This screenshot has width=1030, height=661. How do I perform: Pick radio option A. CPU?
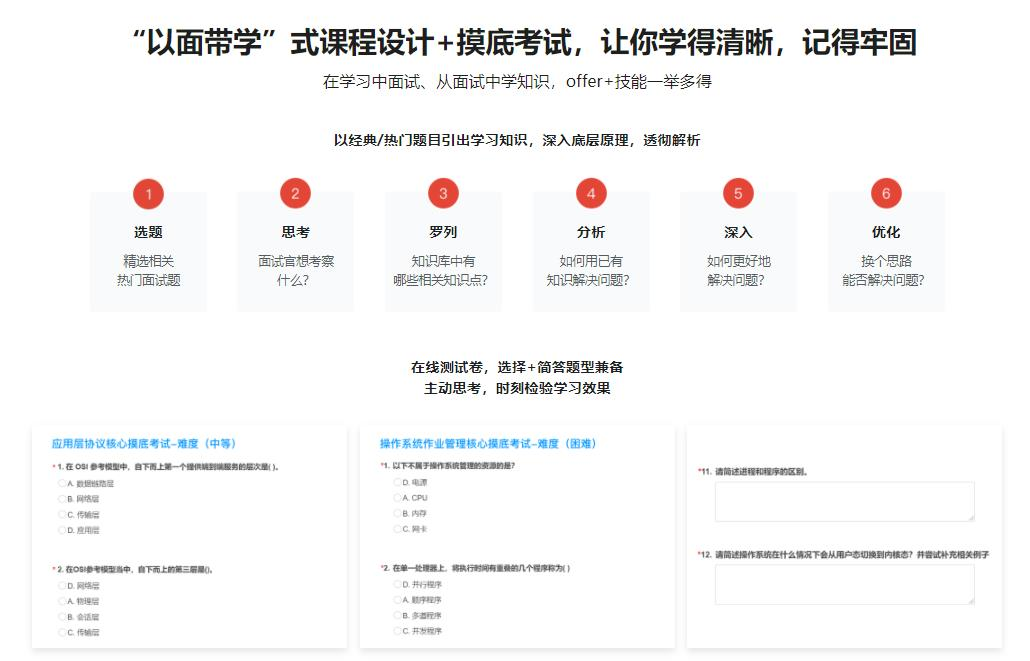click(x=398, y=498)
